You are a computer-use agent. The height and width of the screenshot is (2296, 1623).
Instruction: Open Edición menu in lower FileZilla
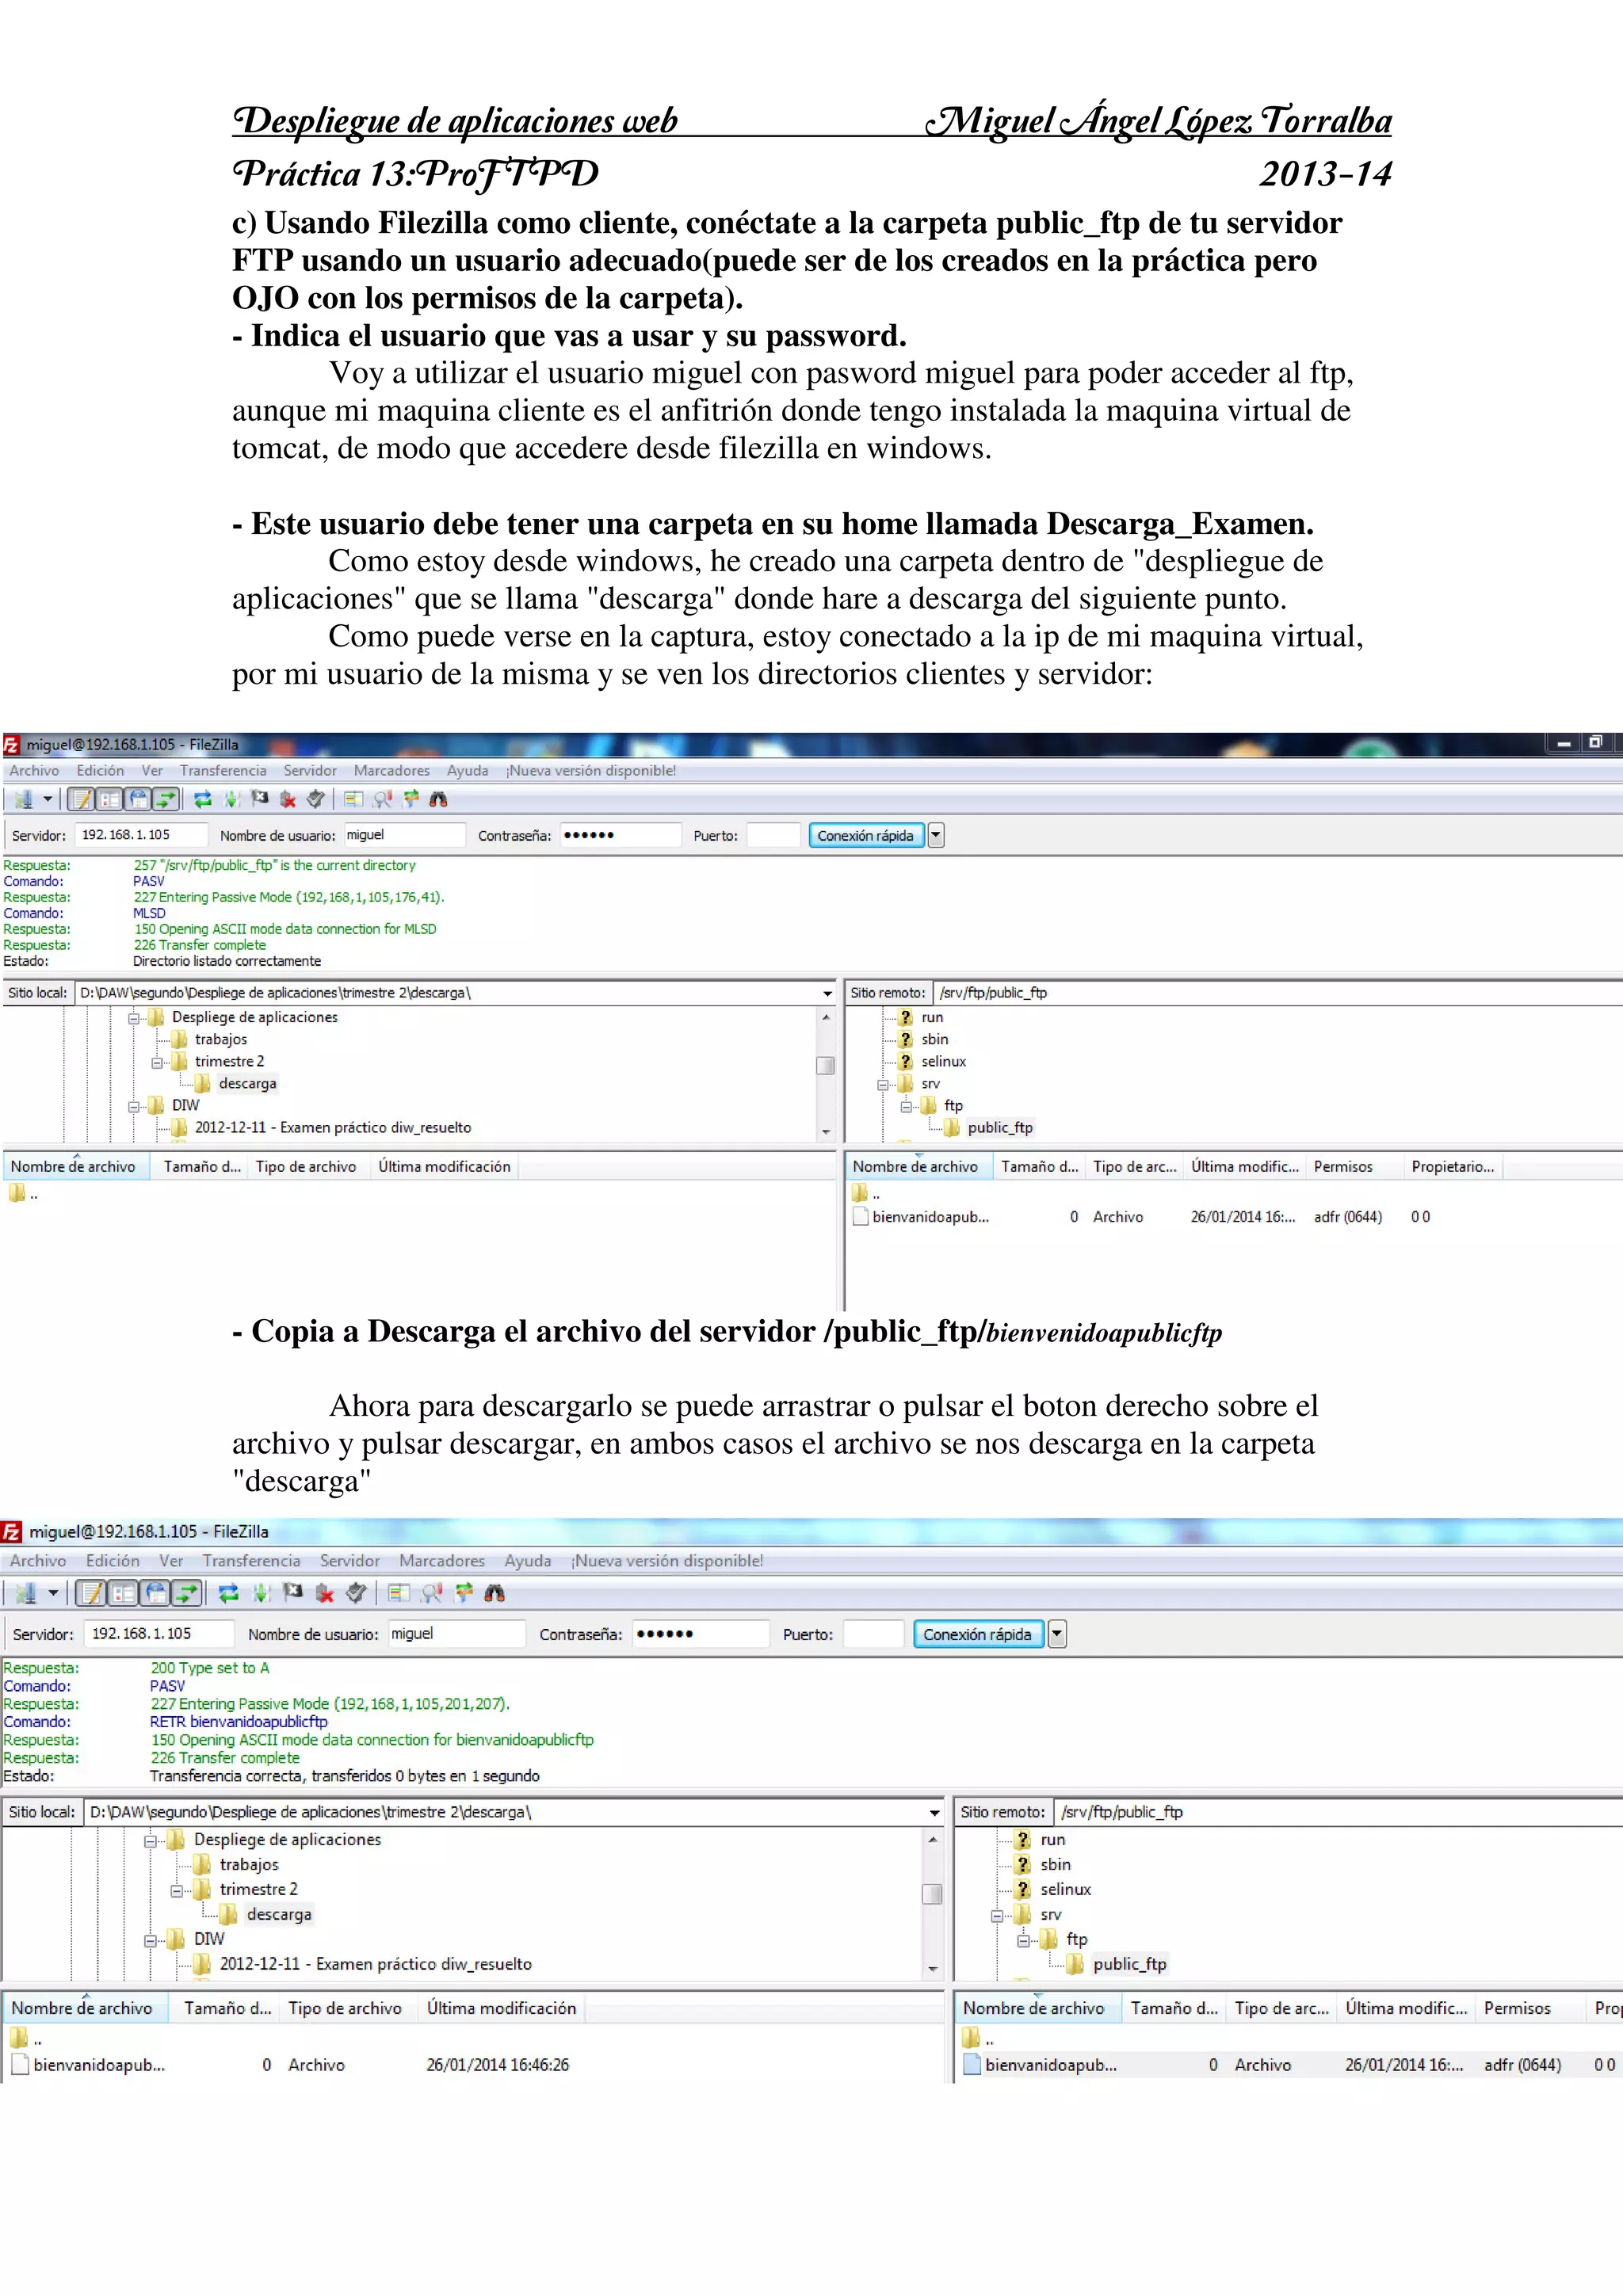pos(113,1560)
